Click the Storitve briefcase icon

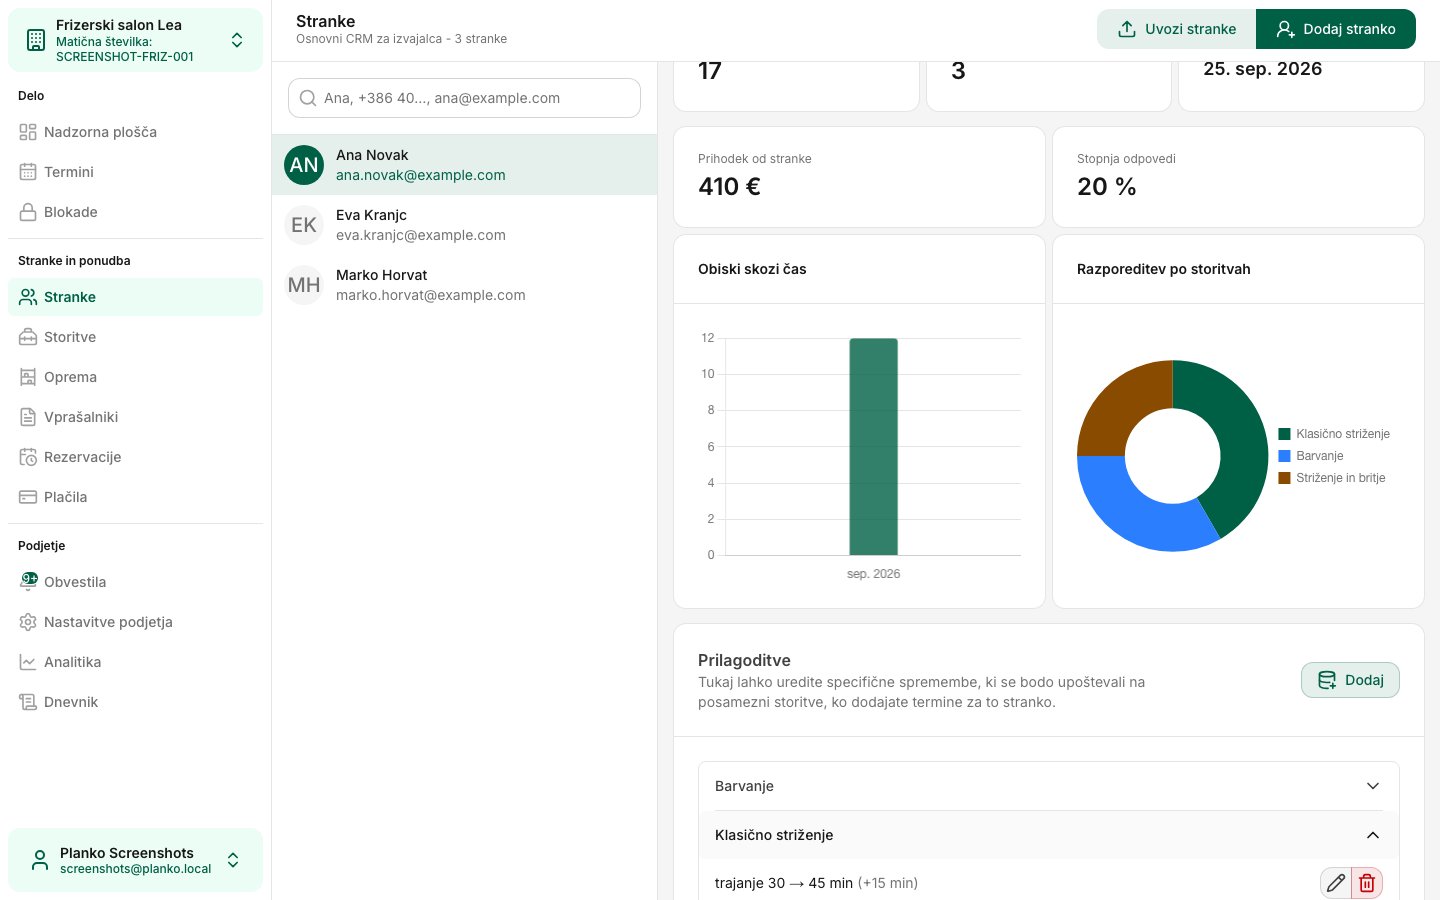coord(28,337)
